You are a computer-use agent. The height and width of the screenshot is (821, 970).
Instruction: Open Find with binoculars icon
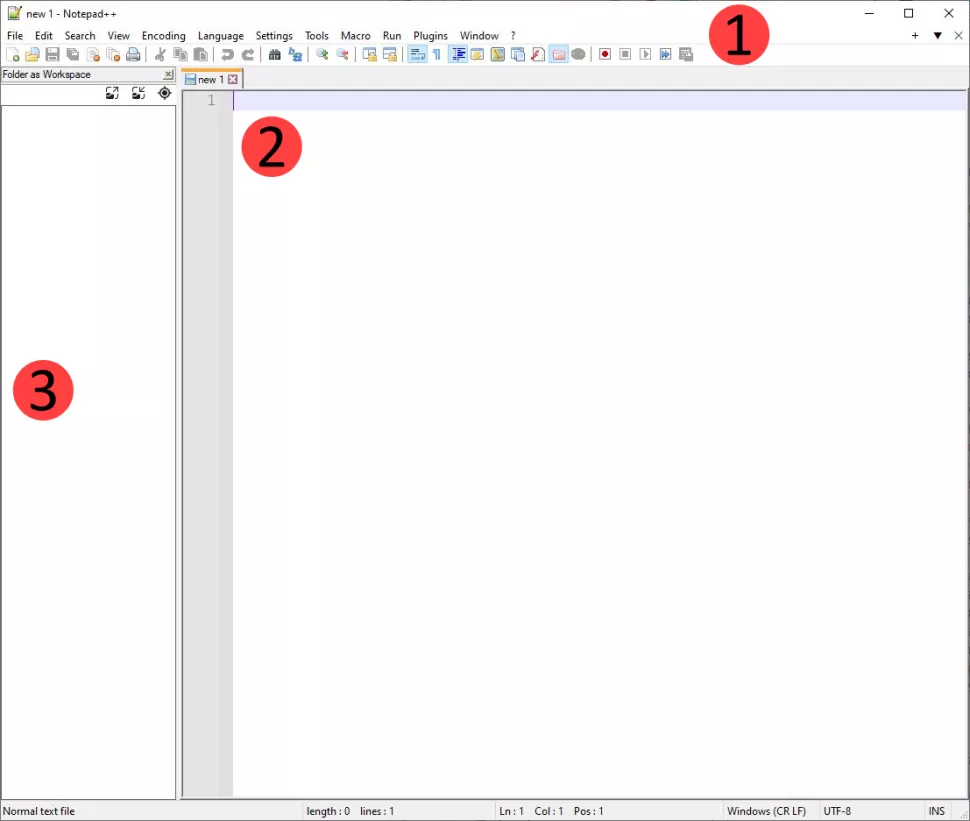(275, 54)
